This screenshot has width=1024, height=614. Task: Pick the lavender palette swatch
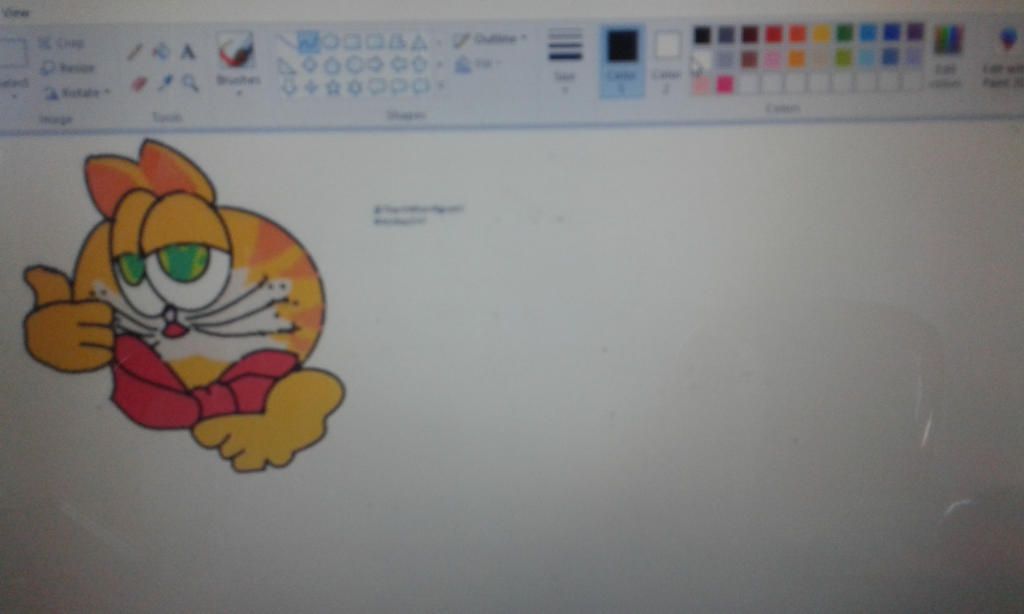click(916, 57)
